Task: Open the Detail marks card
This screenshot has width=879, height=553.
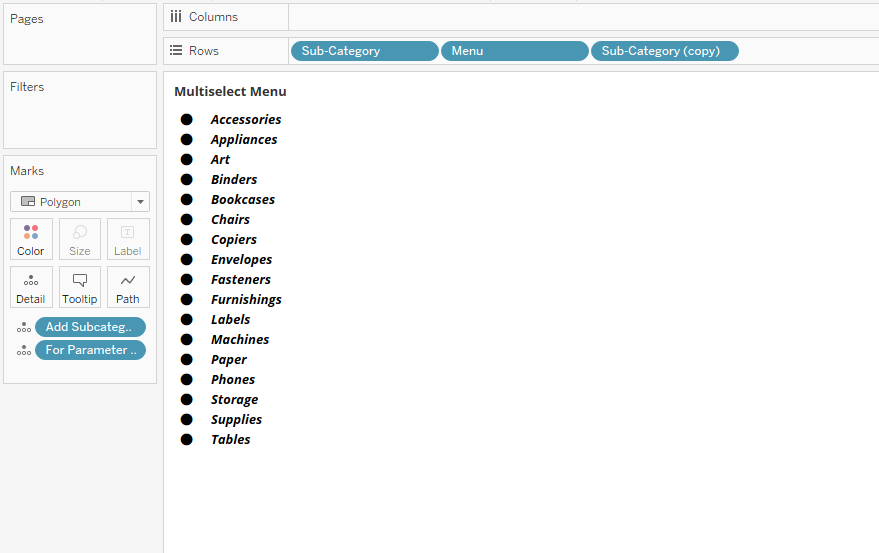Action: [x=31, y=287]
